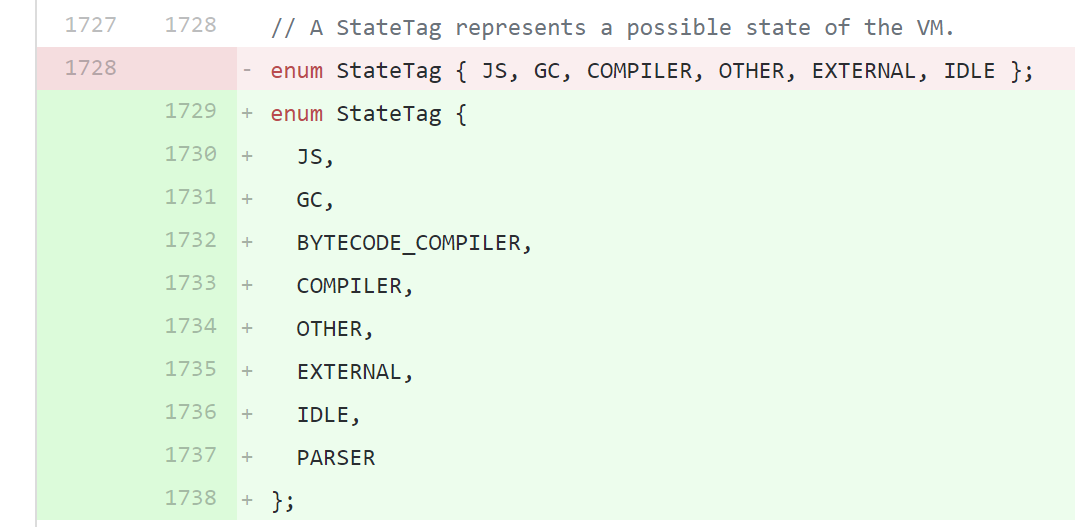Click the minus marker on removed enum line
The image size is (1075, 527).
(x=247, y=71)
